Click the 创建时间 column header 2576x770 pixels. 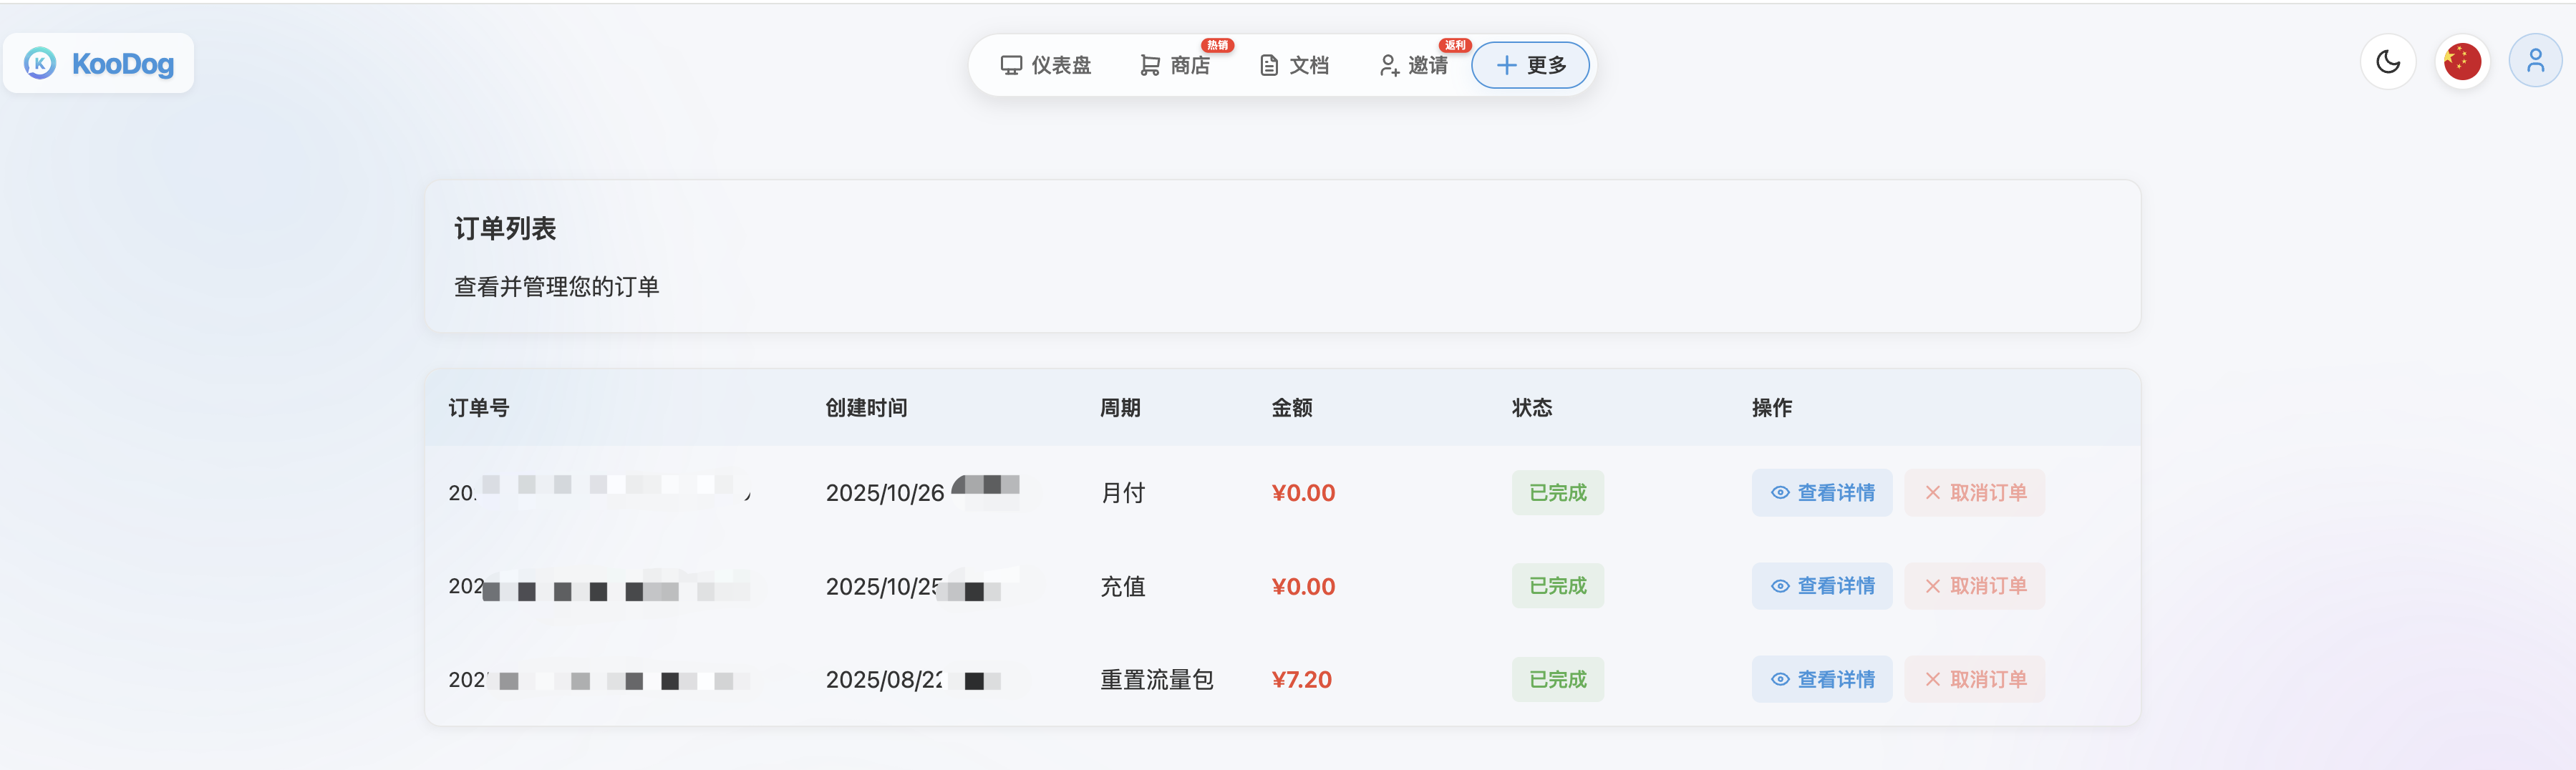[867, 408]
